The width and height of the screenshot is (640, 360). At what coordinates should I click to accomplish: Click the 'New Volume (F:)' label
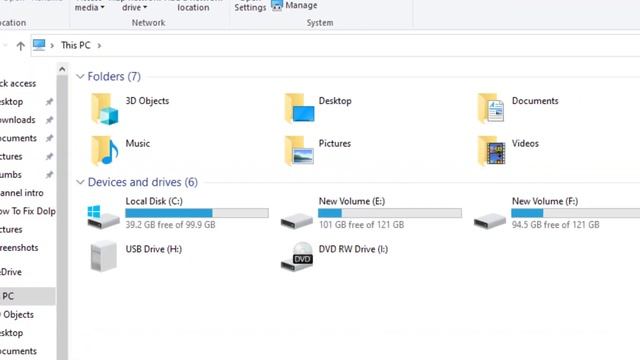click(545, 201)
